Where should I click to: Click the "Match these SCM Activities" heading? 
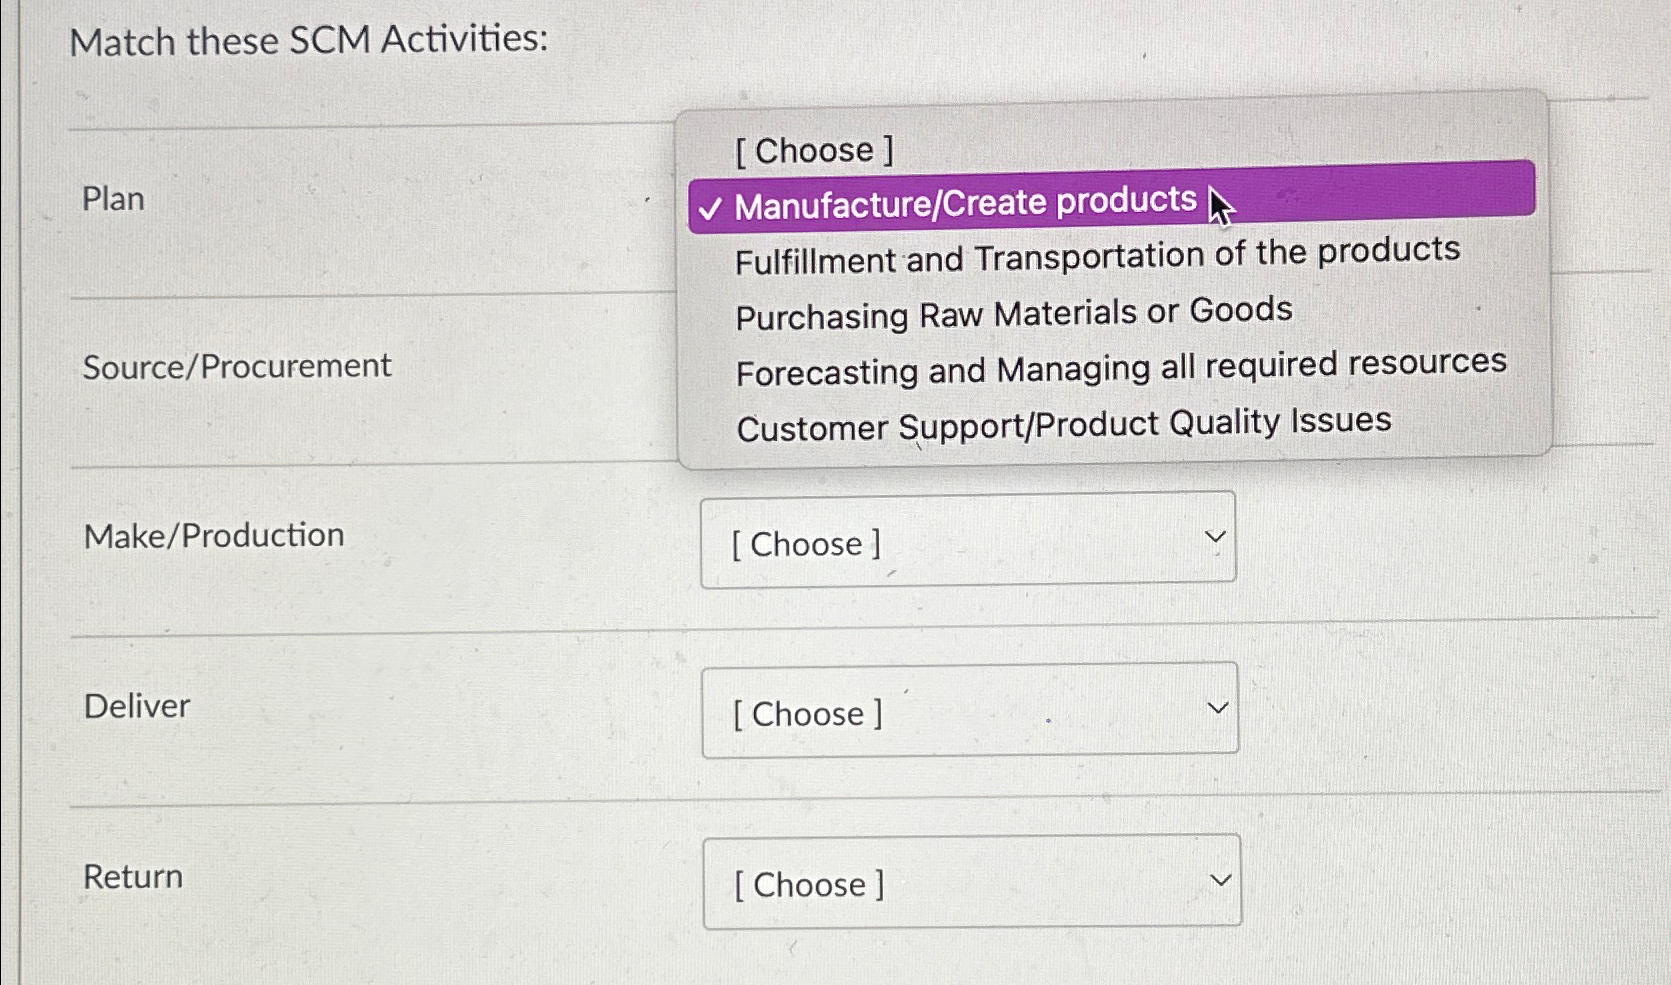308,41
